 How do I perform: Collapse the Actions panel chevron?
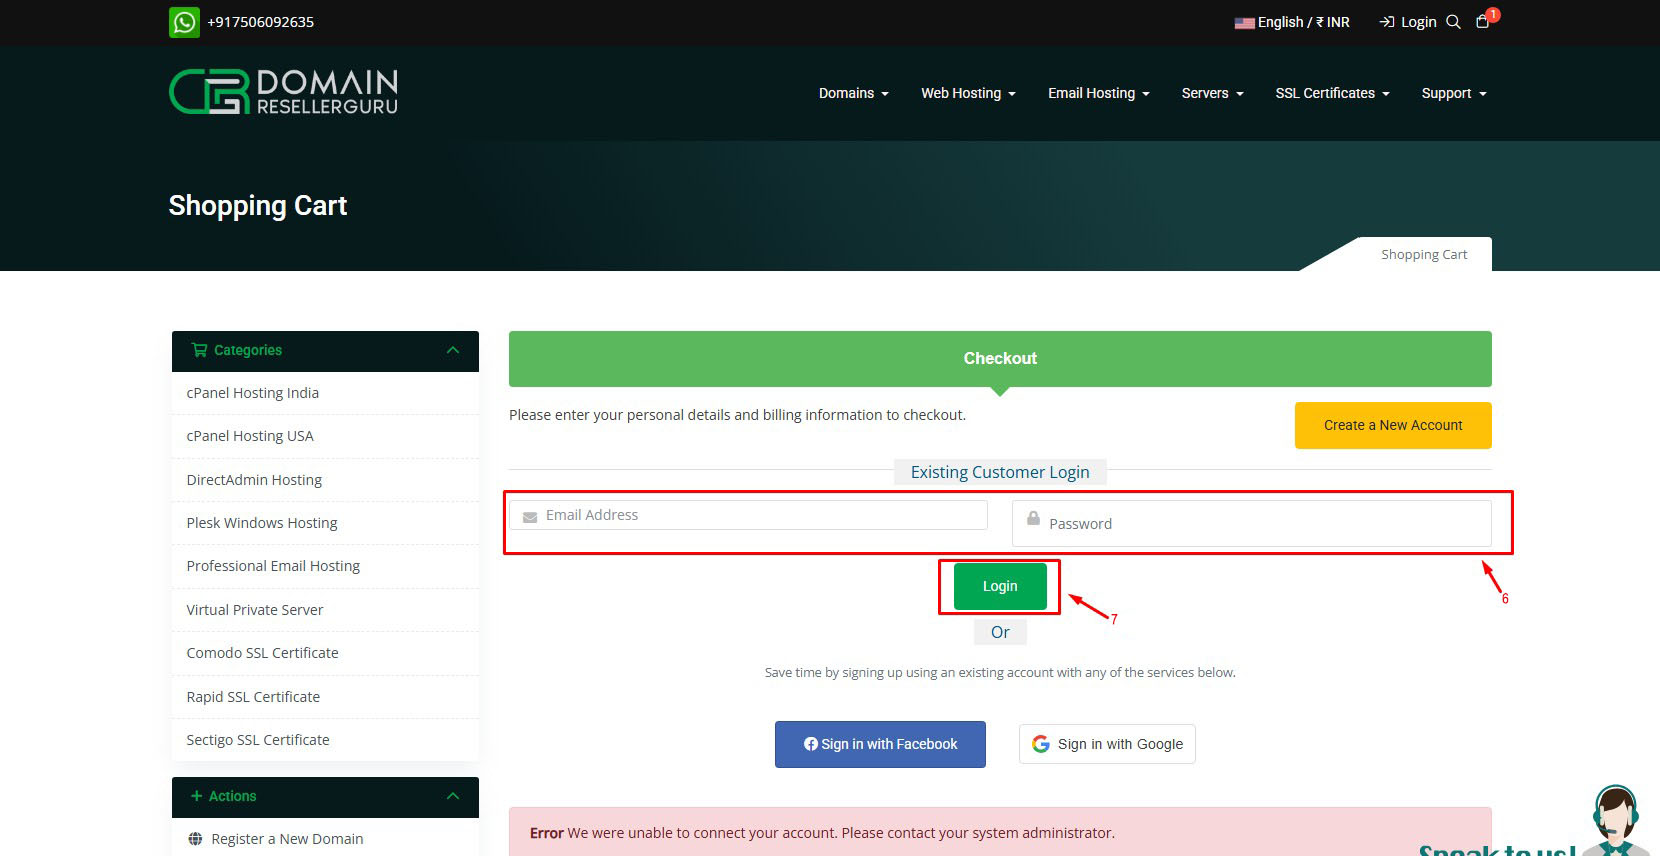[453, 796]
